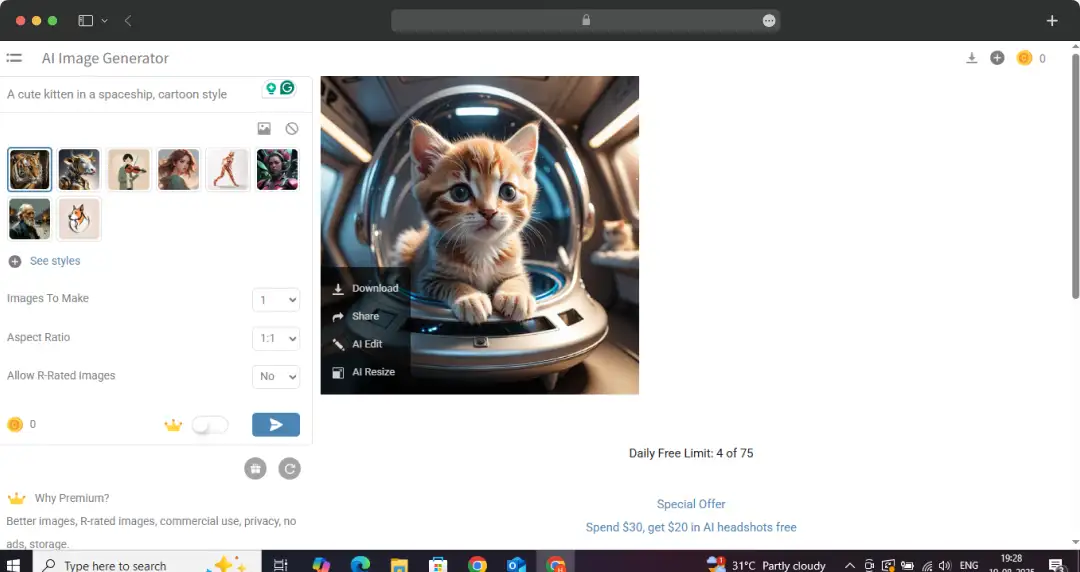Open Outlook from taskbar
The height and width of the screenshot is (572, 1080).
(516, 564)
